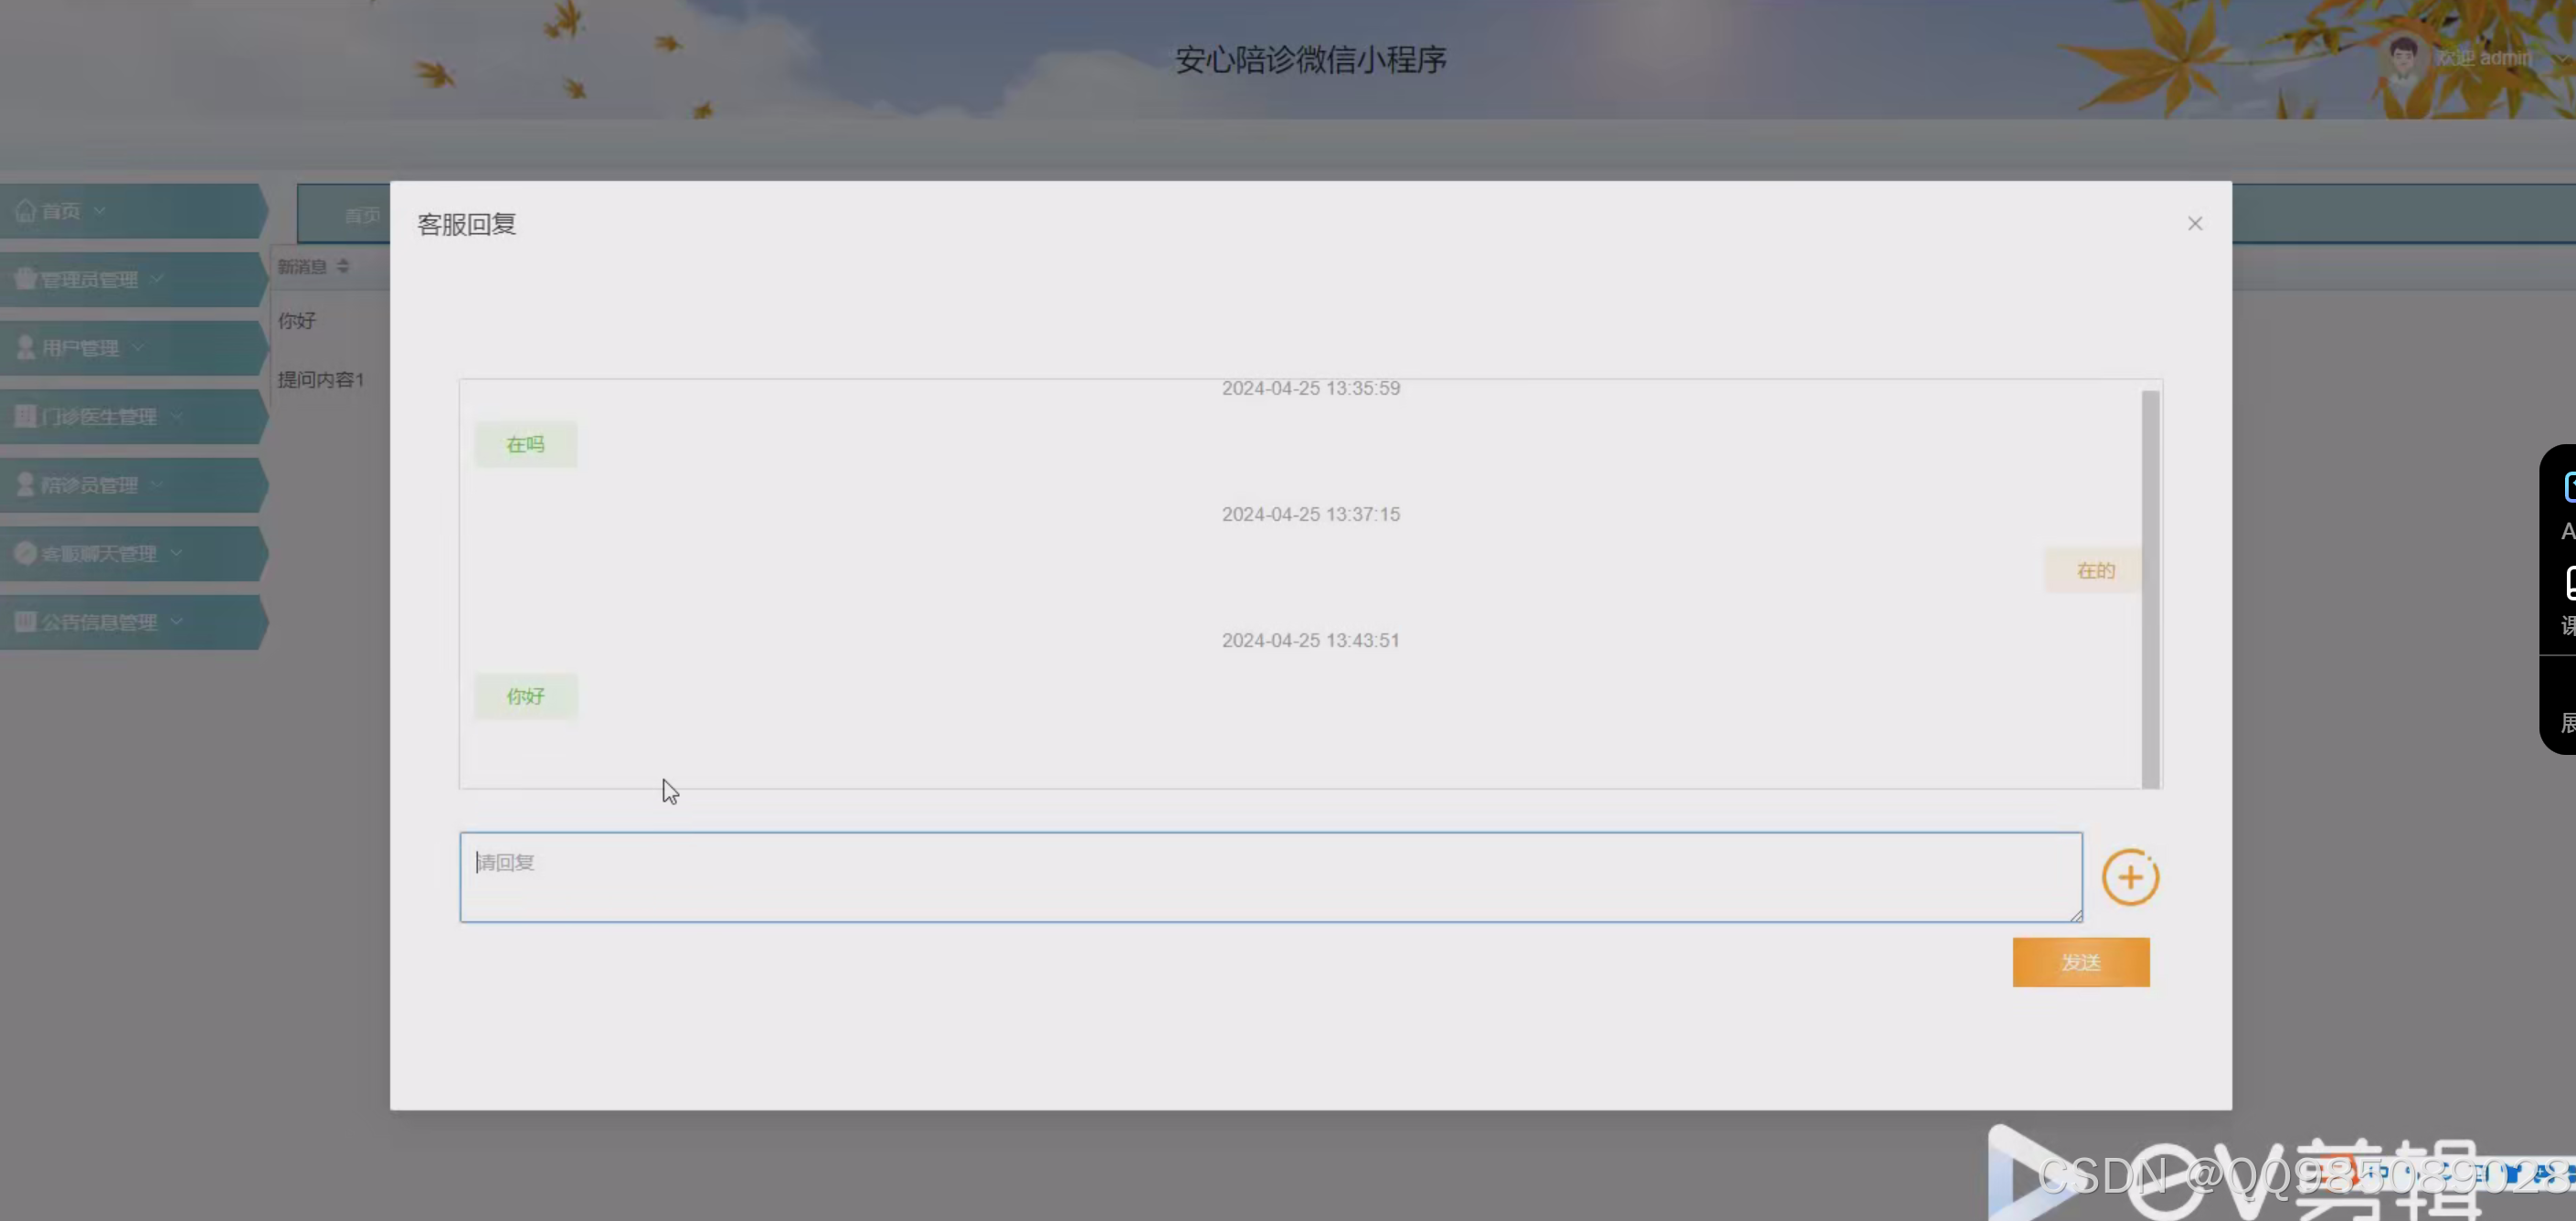Click the admin avatar in the top right
Viewport: 2576px width, 1221px height.
coord(2404,57)
